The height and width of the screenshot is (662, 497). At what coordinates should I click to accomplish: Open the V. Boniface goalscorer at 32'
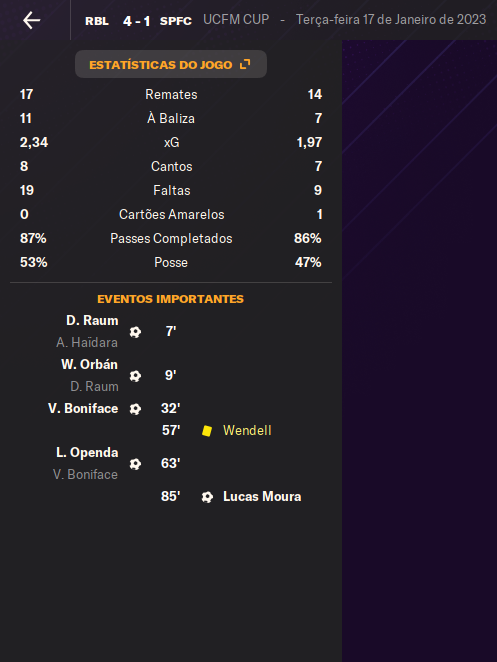83,409
